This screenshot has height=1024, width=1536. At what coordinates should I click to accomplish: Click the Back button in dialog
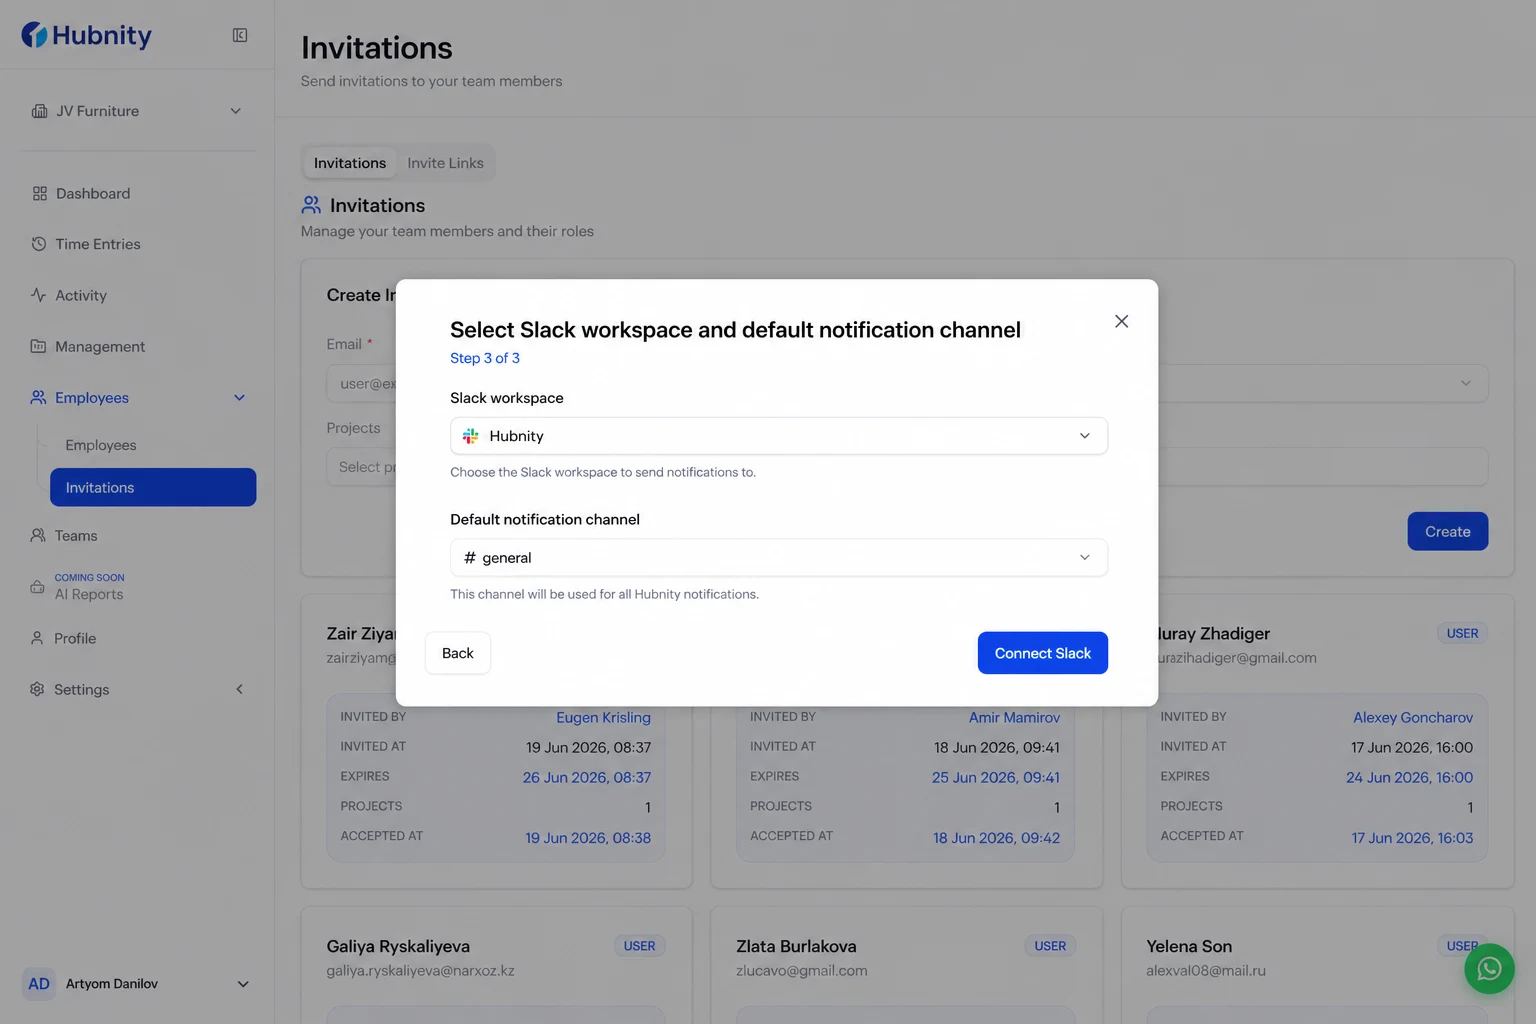pos(458,653)
